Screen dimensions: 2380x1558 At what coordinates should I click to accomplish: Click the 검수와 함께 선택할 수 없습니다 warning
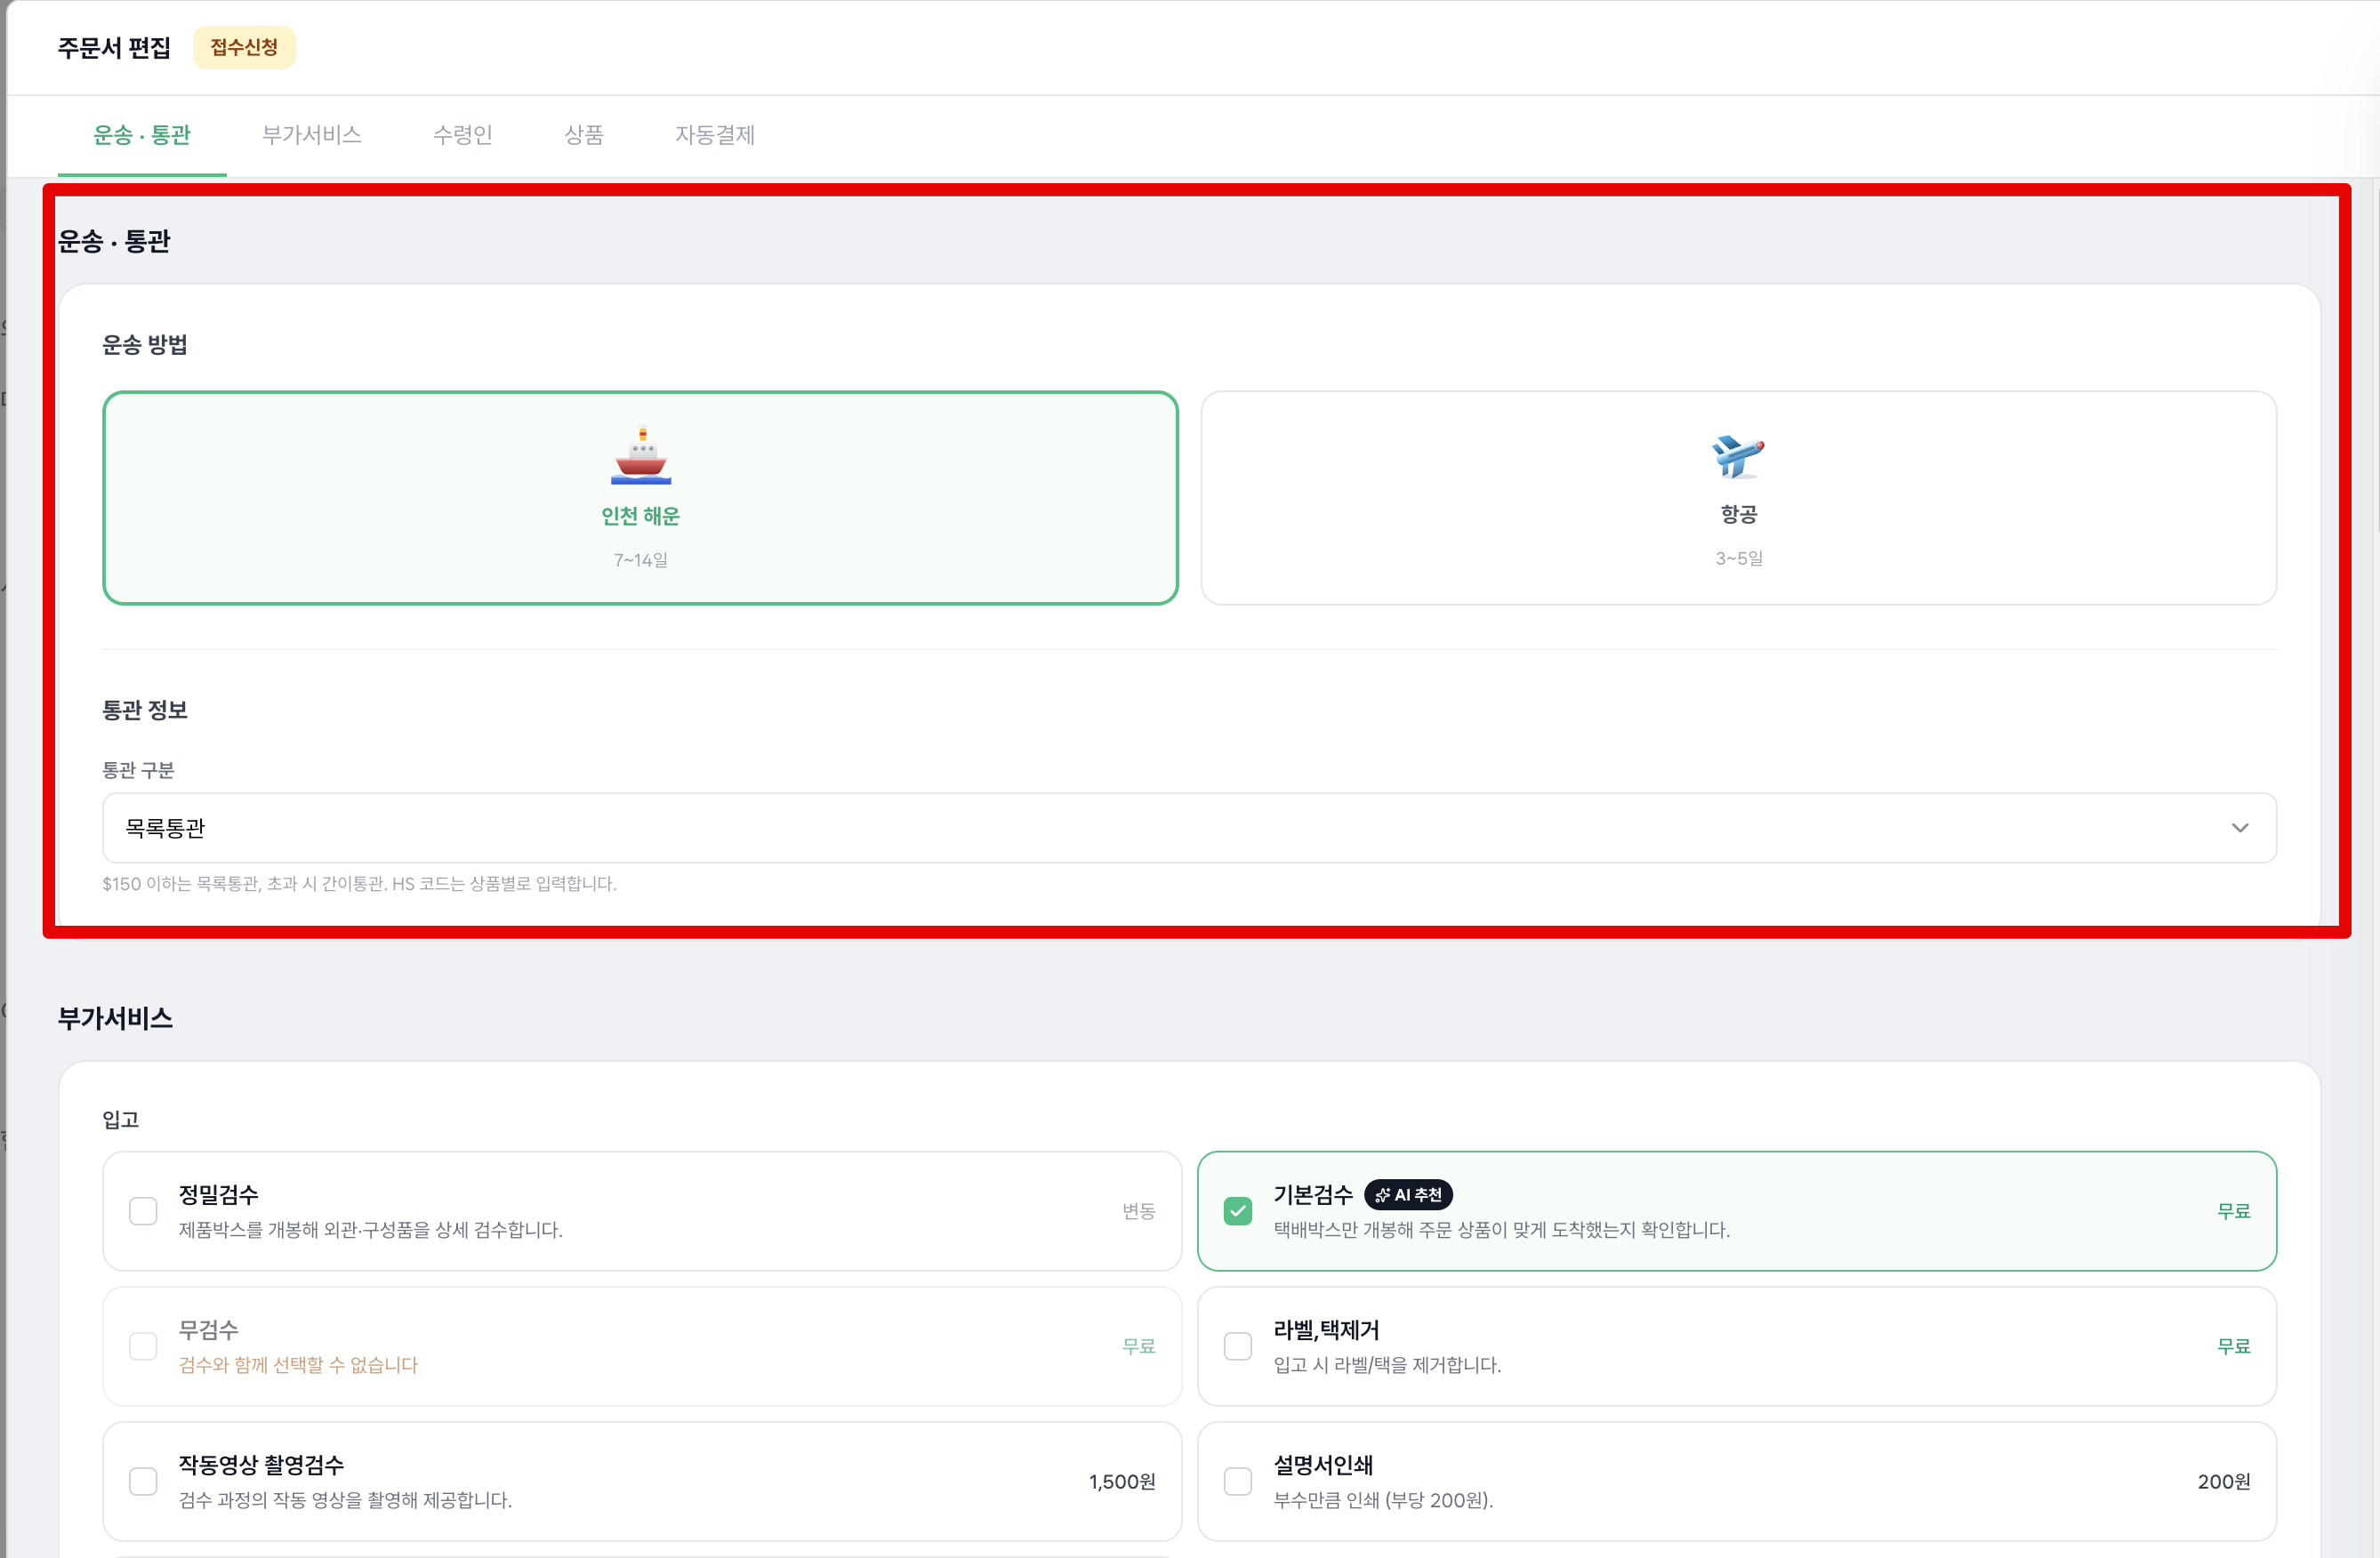[298, 1365]
